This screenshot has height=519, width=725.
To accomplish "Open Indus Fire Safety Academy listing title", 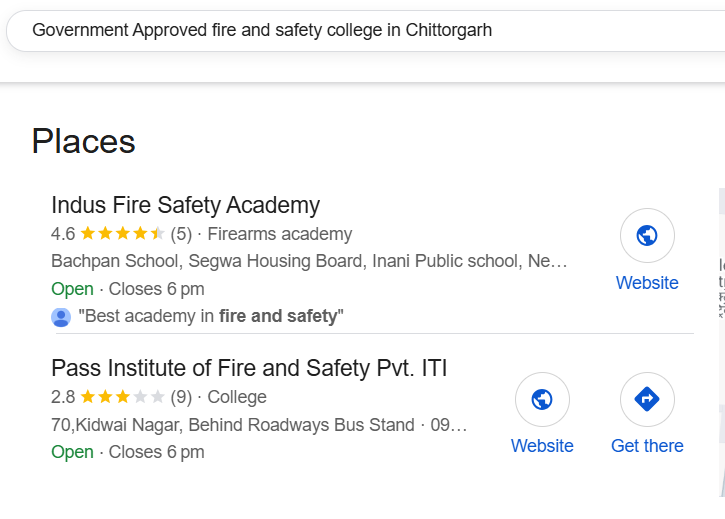I will [x=185, y=205].
